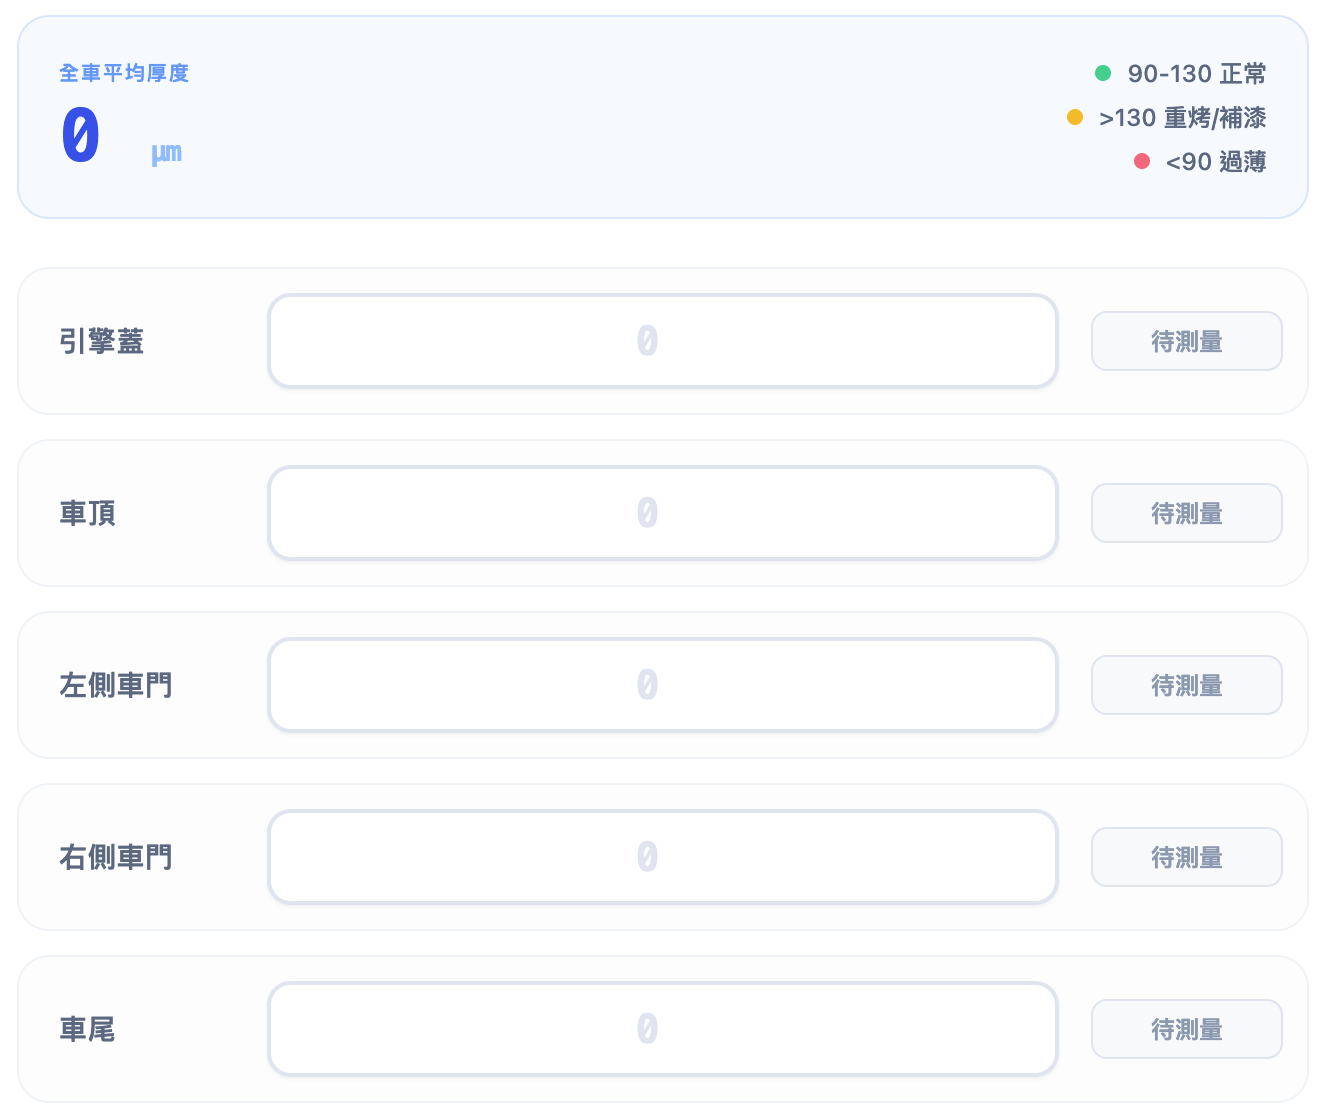Click the 待測量 status badge for 引擎蓋
The width and height of the screenshot is (1338, 1114).
(x=1186, y=341)
